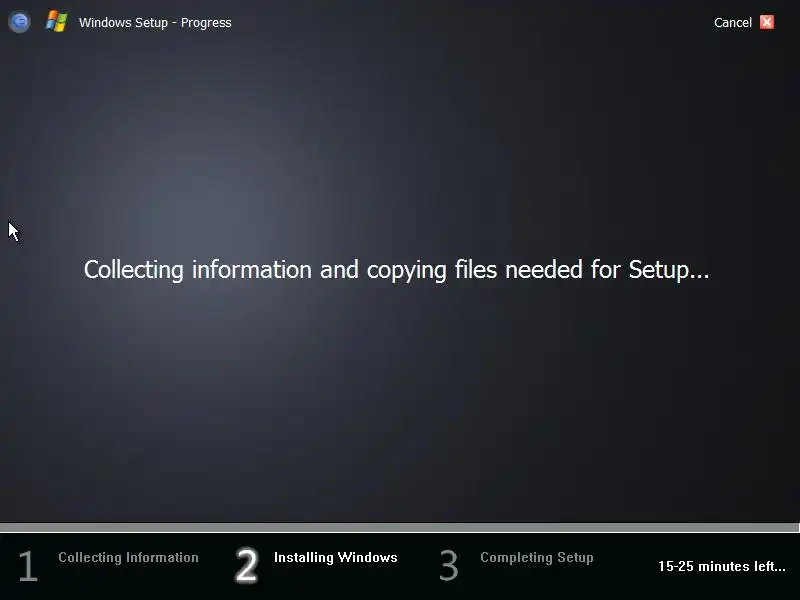Screen dimensions: 800x600
Task: Click the '15-25 minutes left...' estimate
Action: click(721, 566)
